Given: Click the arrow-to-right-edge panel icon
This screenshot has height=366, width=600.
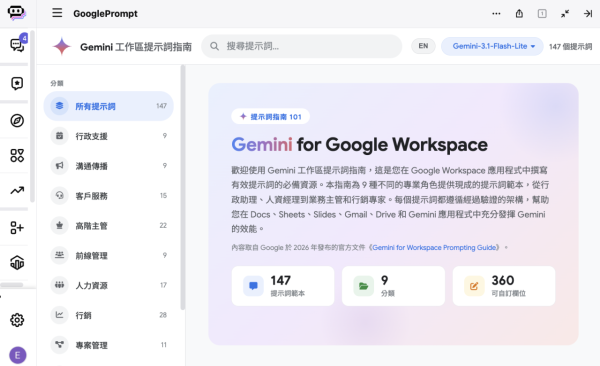Looking at the screenshot, I should click(588, 13).
